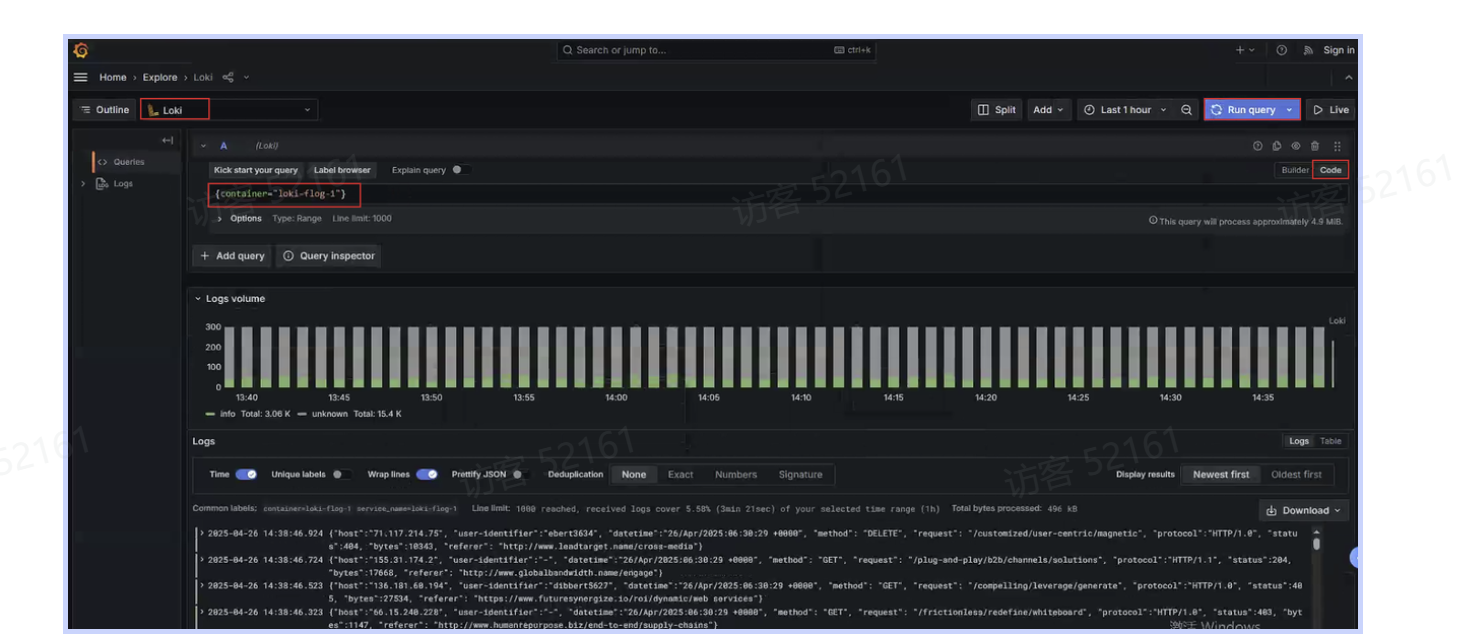Turn on Prettify JSON switch
Screen dimensions: 1462x642
tap(519, 475)
